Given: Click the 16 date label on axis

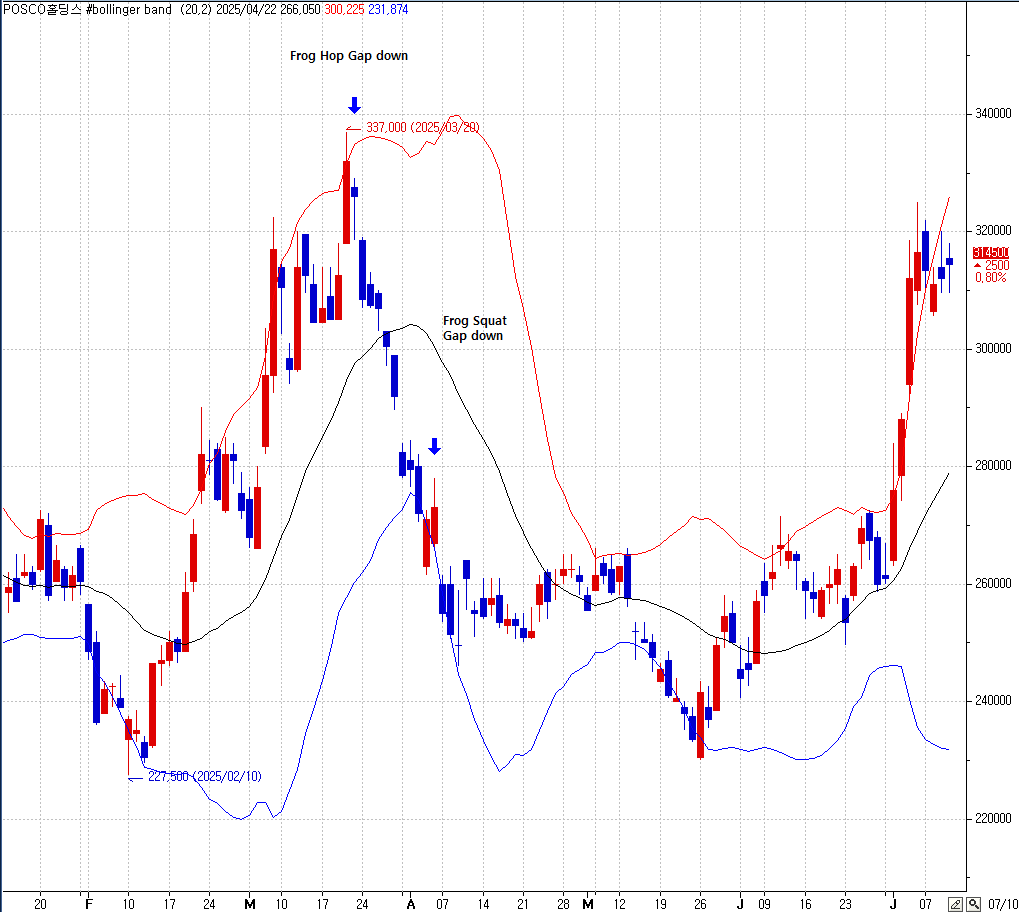Looking at the screenshot, I should click(805, 904).
